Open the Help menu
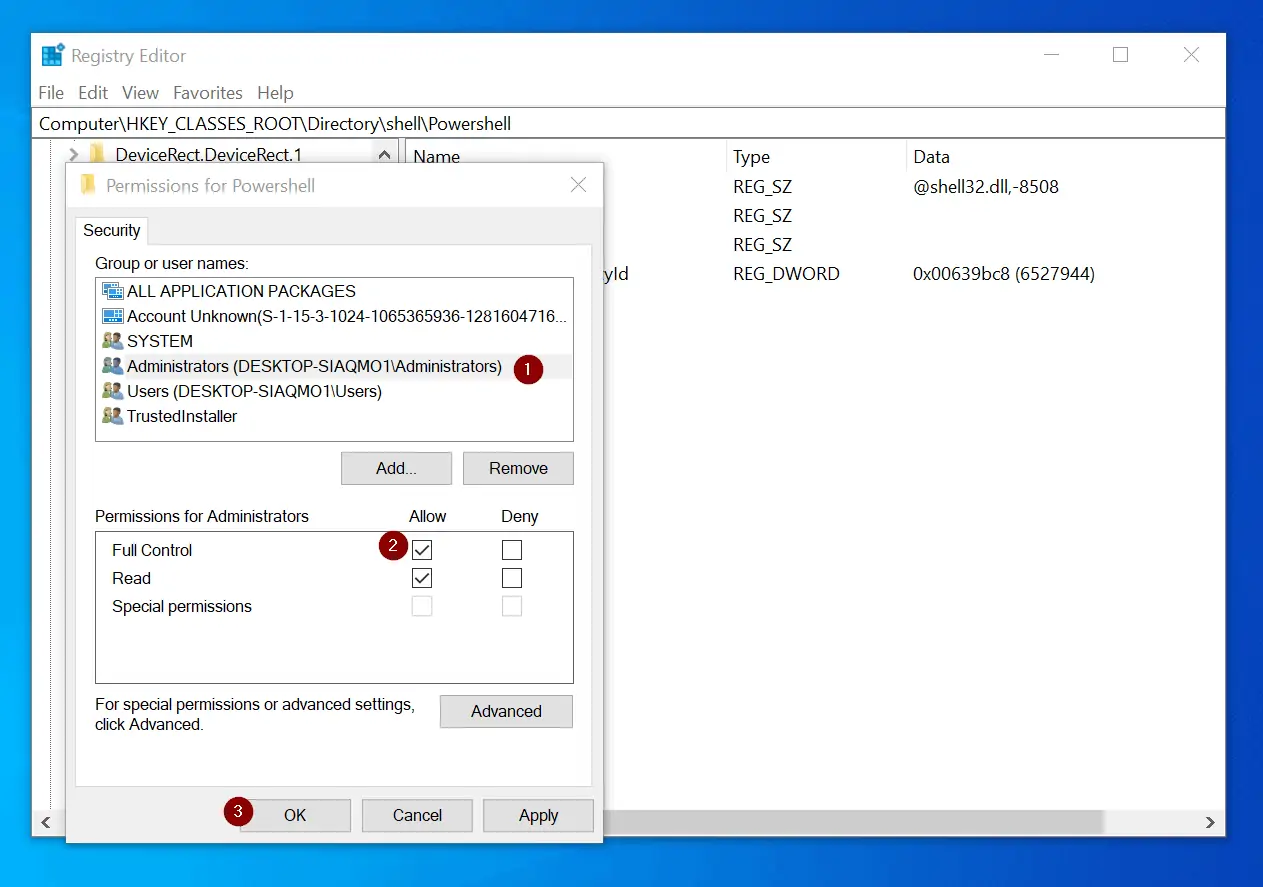 point(275,93)
